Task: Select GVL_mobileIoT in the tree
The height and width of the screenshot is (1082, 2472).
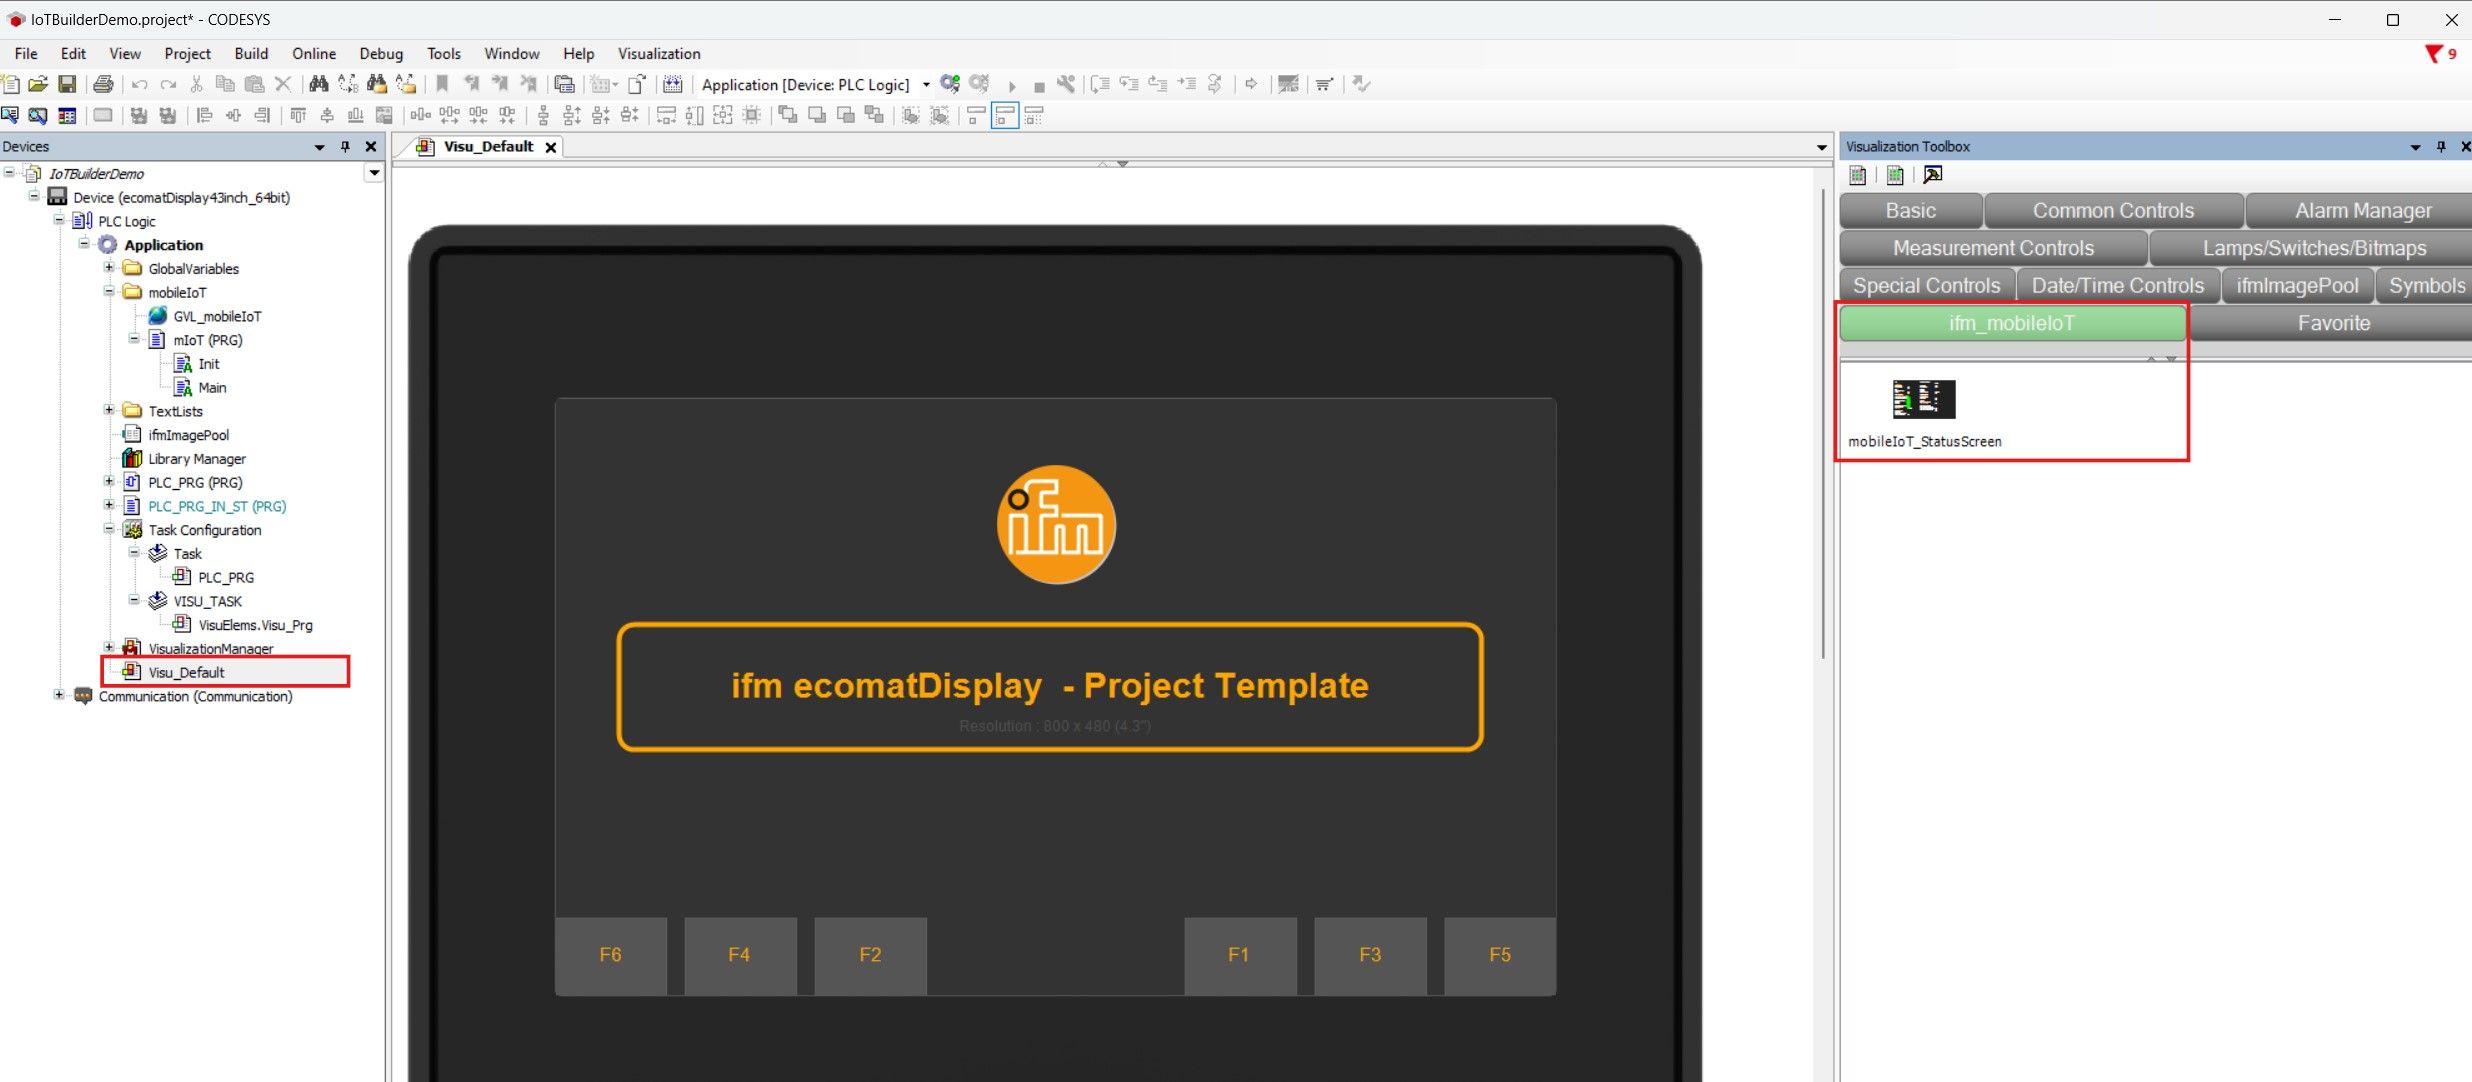Action: coord(217,316)
